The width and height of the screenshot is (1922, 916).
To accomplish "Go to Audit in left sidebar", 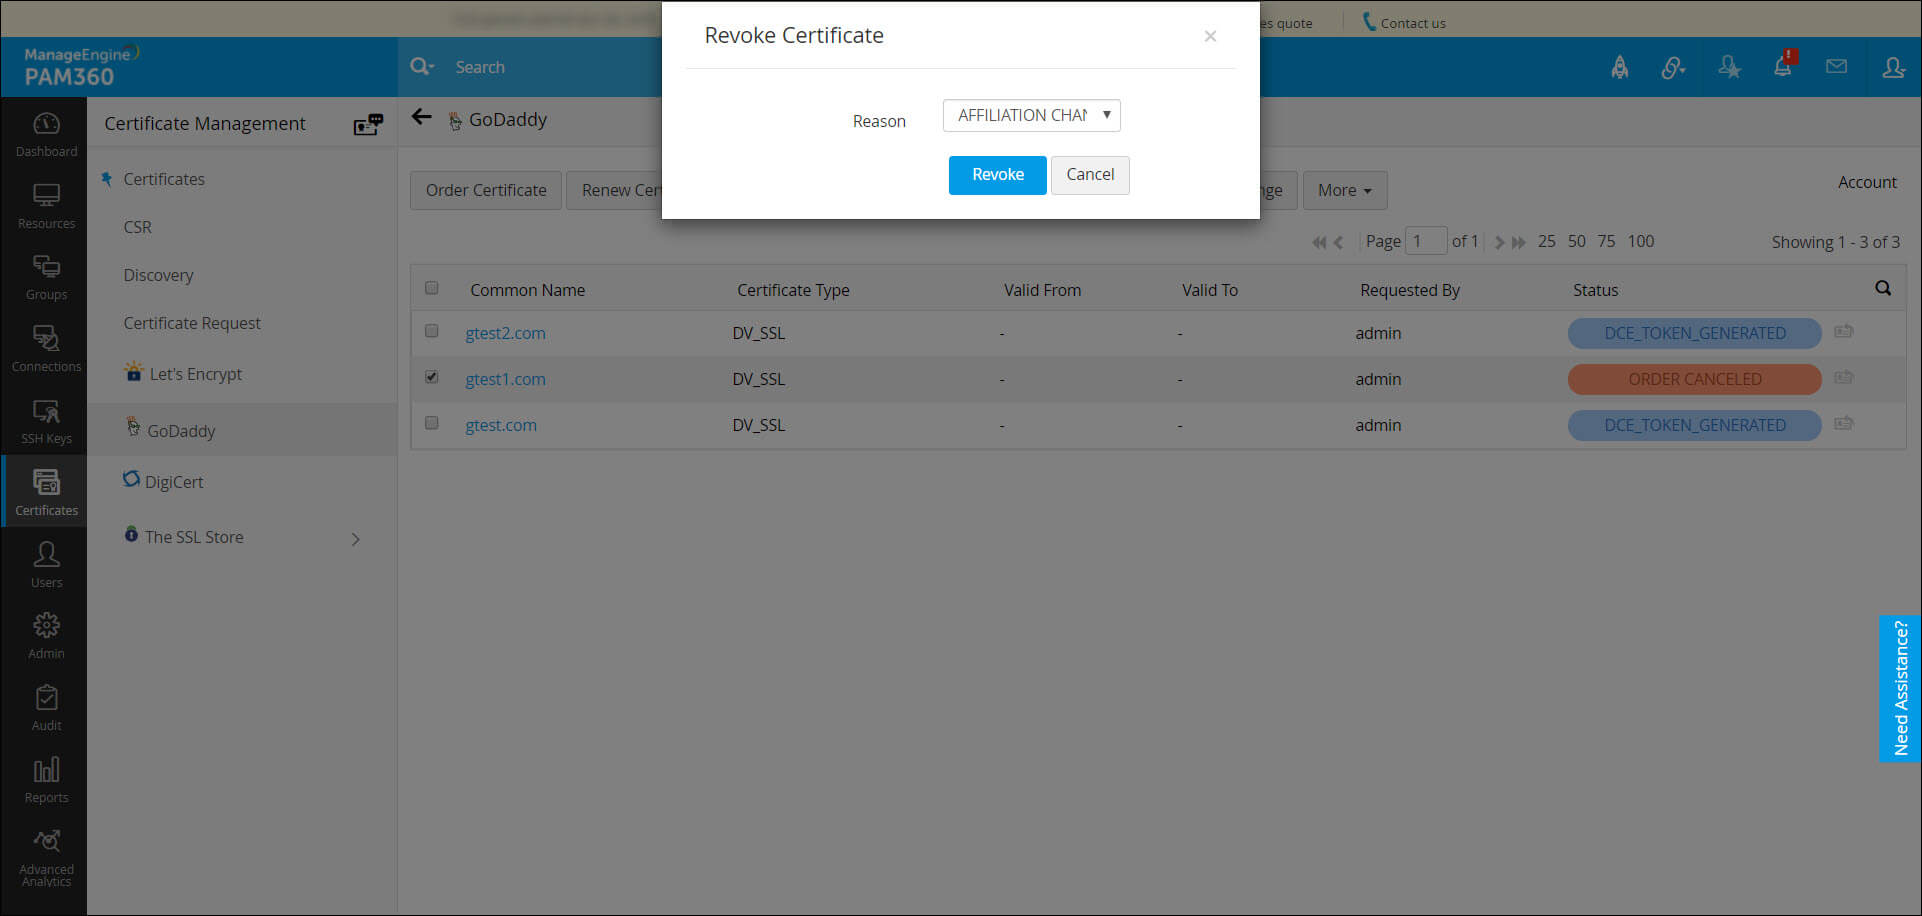I will point(46,708).
